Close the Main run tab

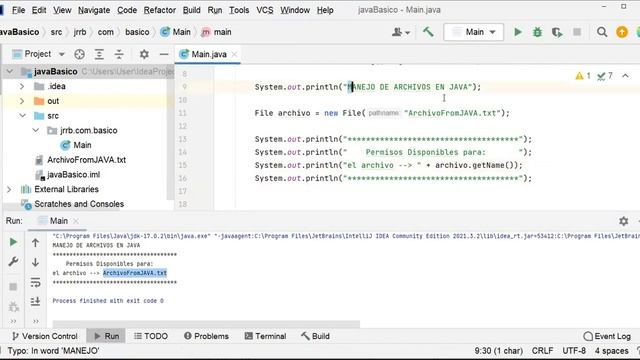tap(76, 221)
